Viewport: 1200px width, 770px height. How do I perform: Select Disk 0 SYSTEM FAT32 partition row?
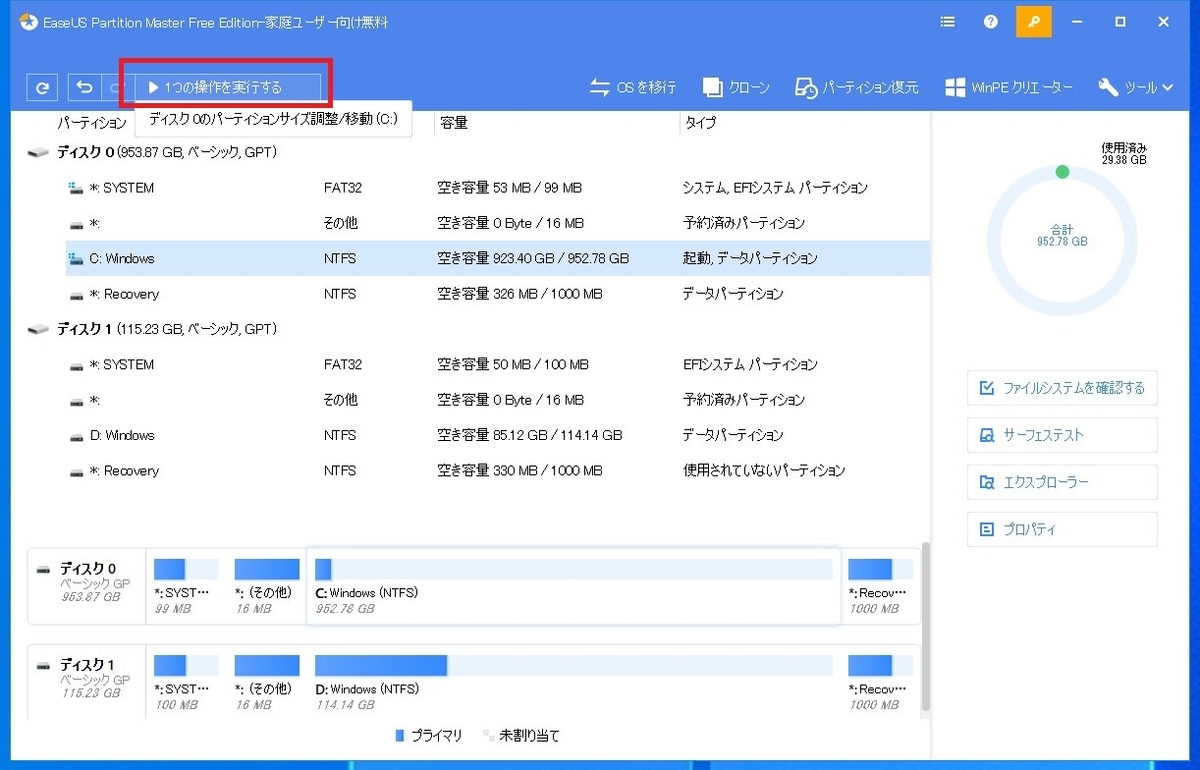[498, 188]
